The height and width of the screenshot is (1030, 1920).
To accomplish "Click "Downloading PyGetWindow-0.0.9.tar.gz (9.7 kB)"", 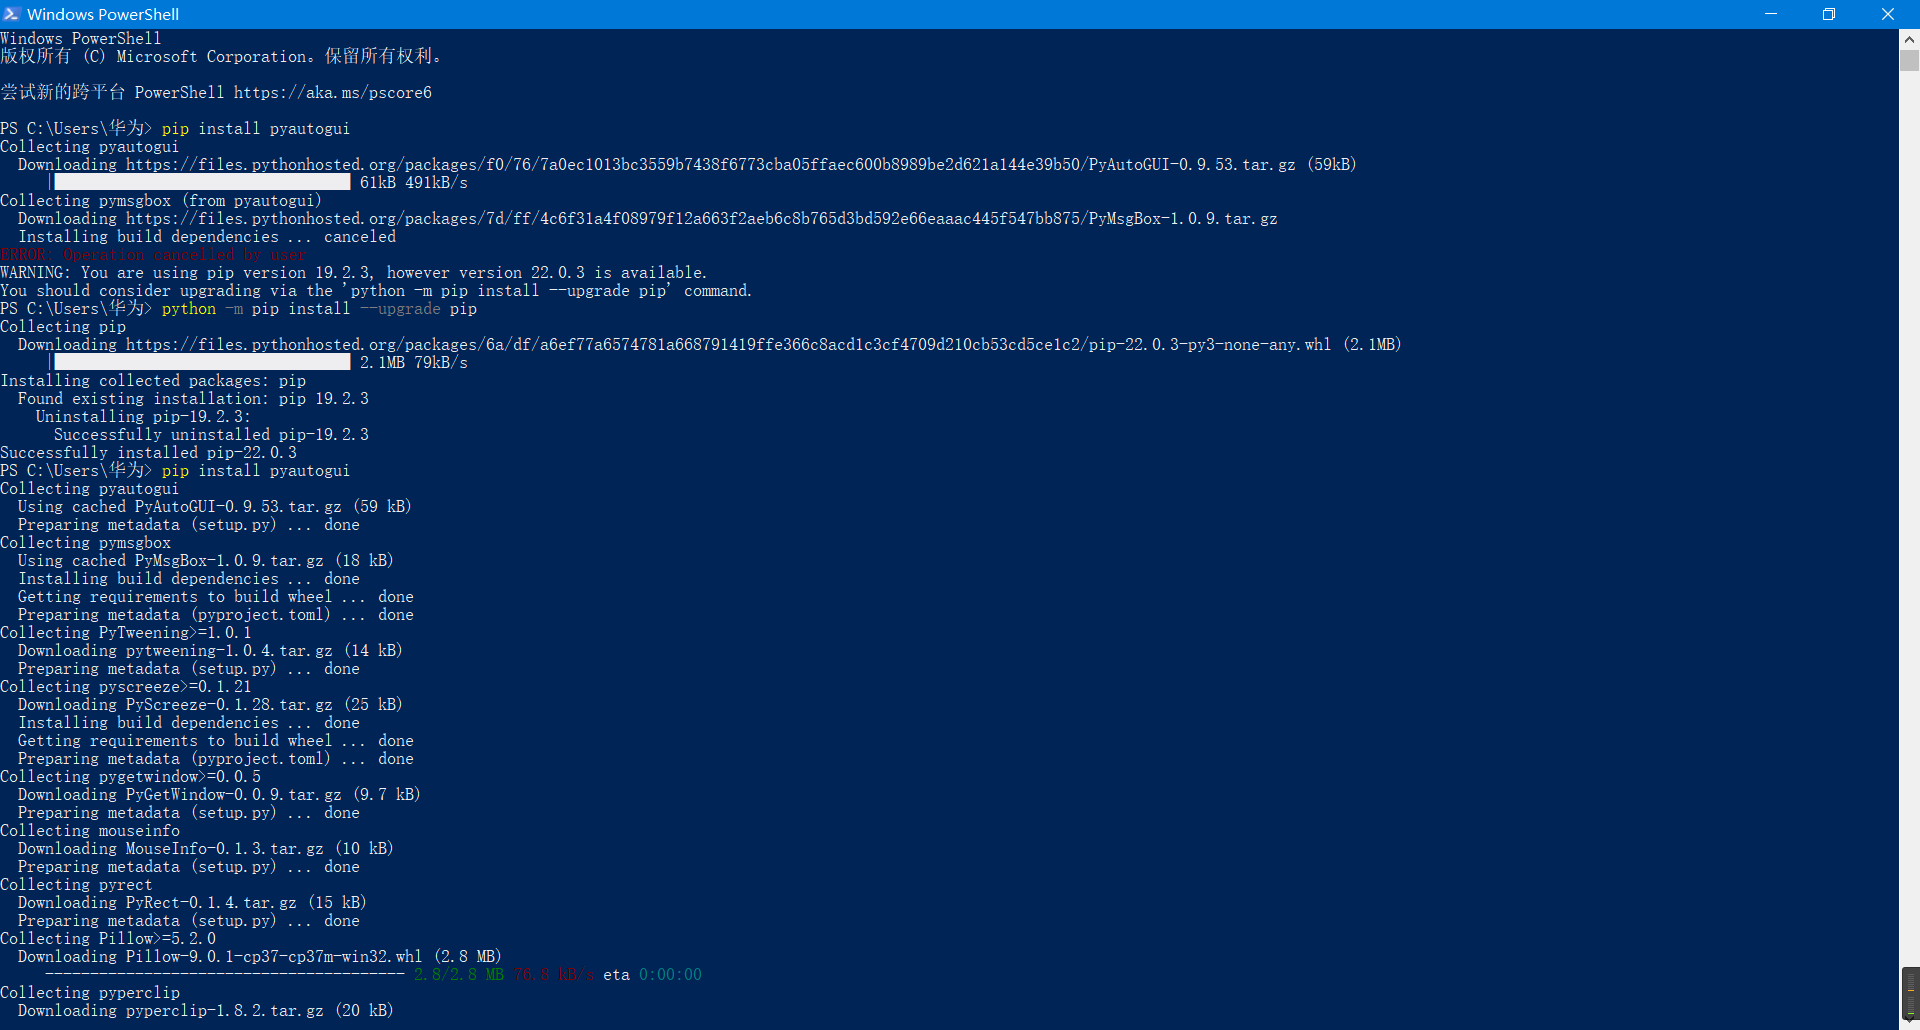I will pos(219,795).
